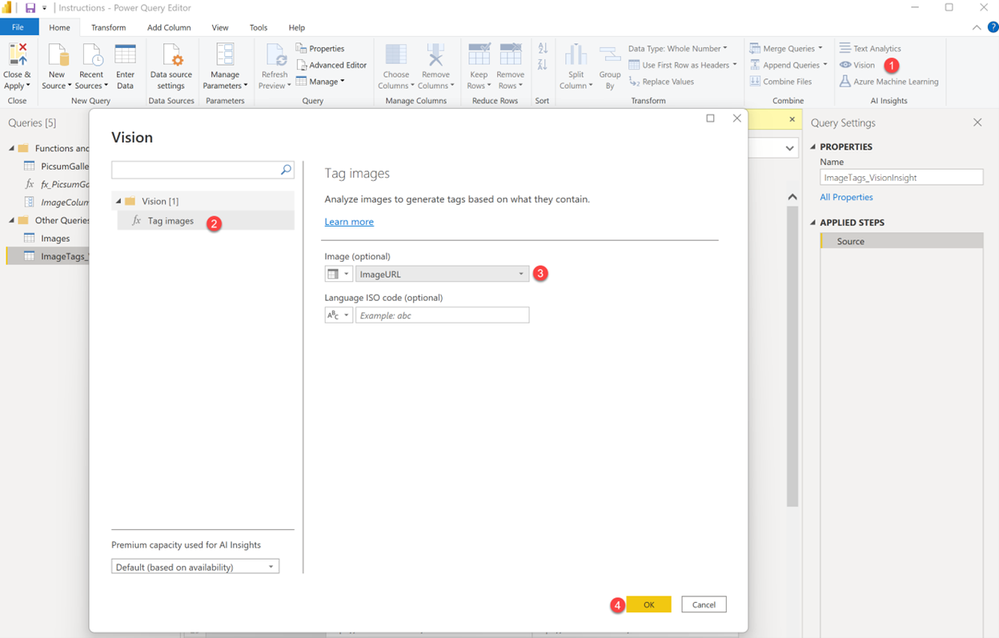Select the Images query
The width and height of the screenshot is (999, 638).
[x=55, y=238]
